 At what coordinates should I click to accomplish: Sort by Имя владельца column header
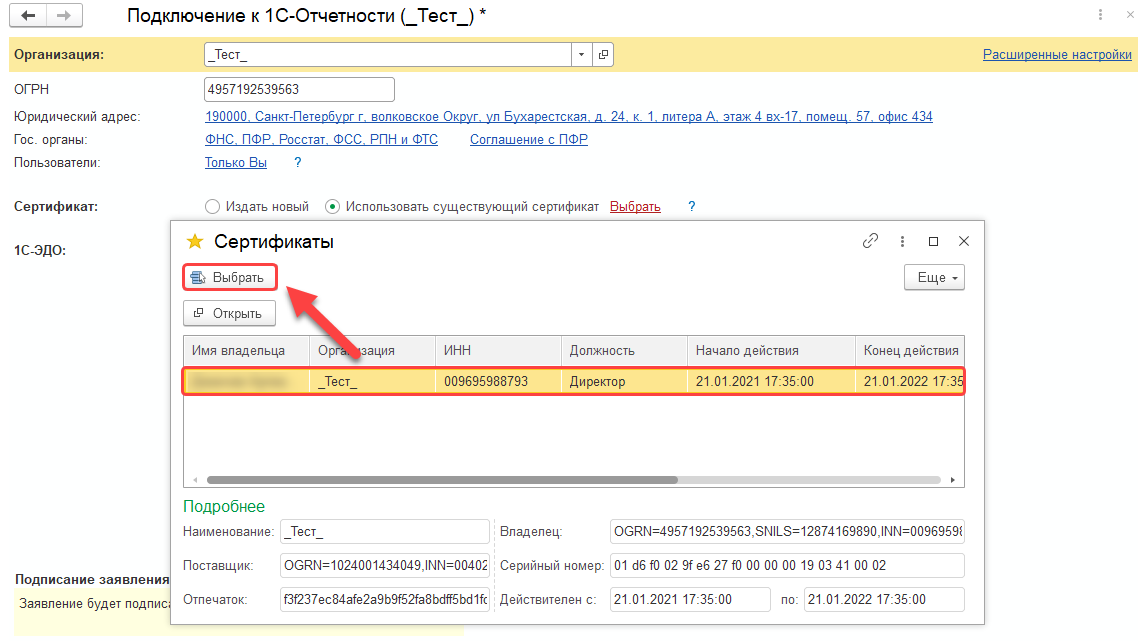(246, 351)
